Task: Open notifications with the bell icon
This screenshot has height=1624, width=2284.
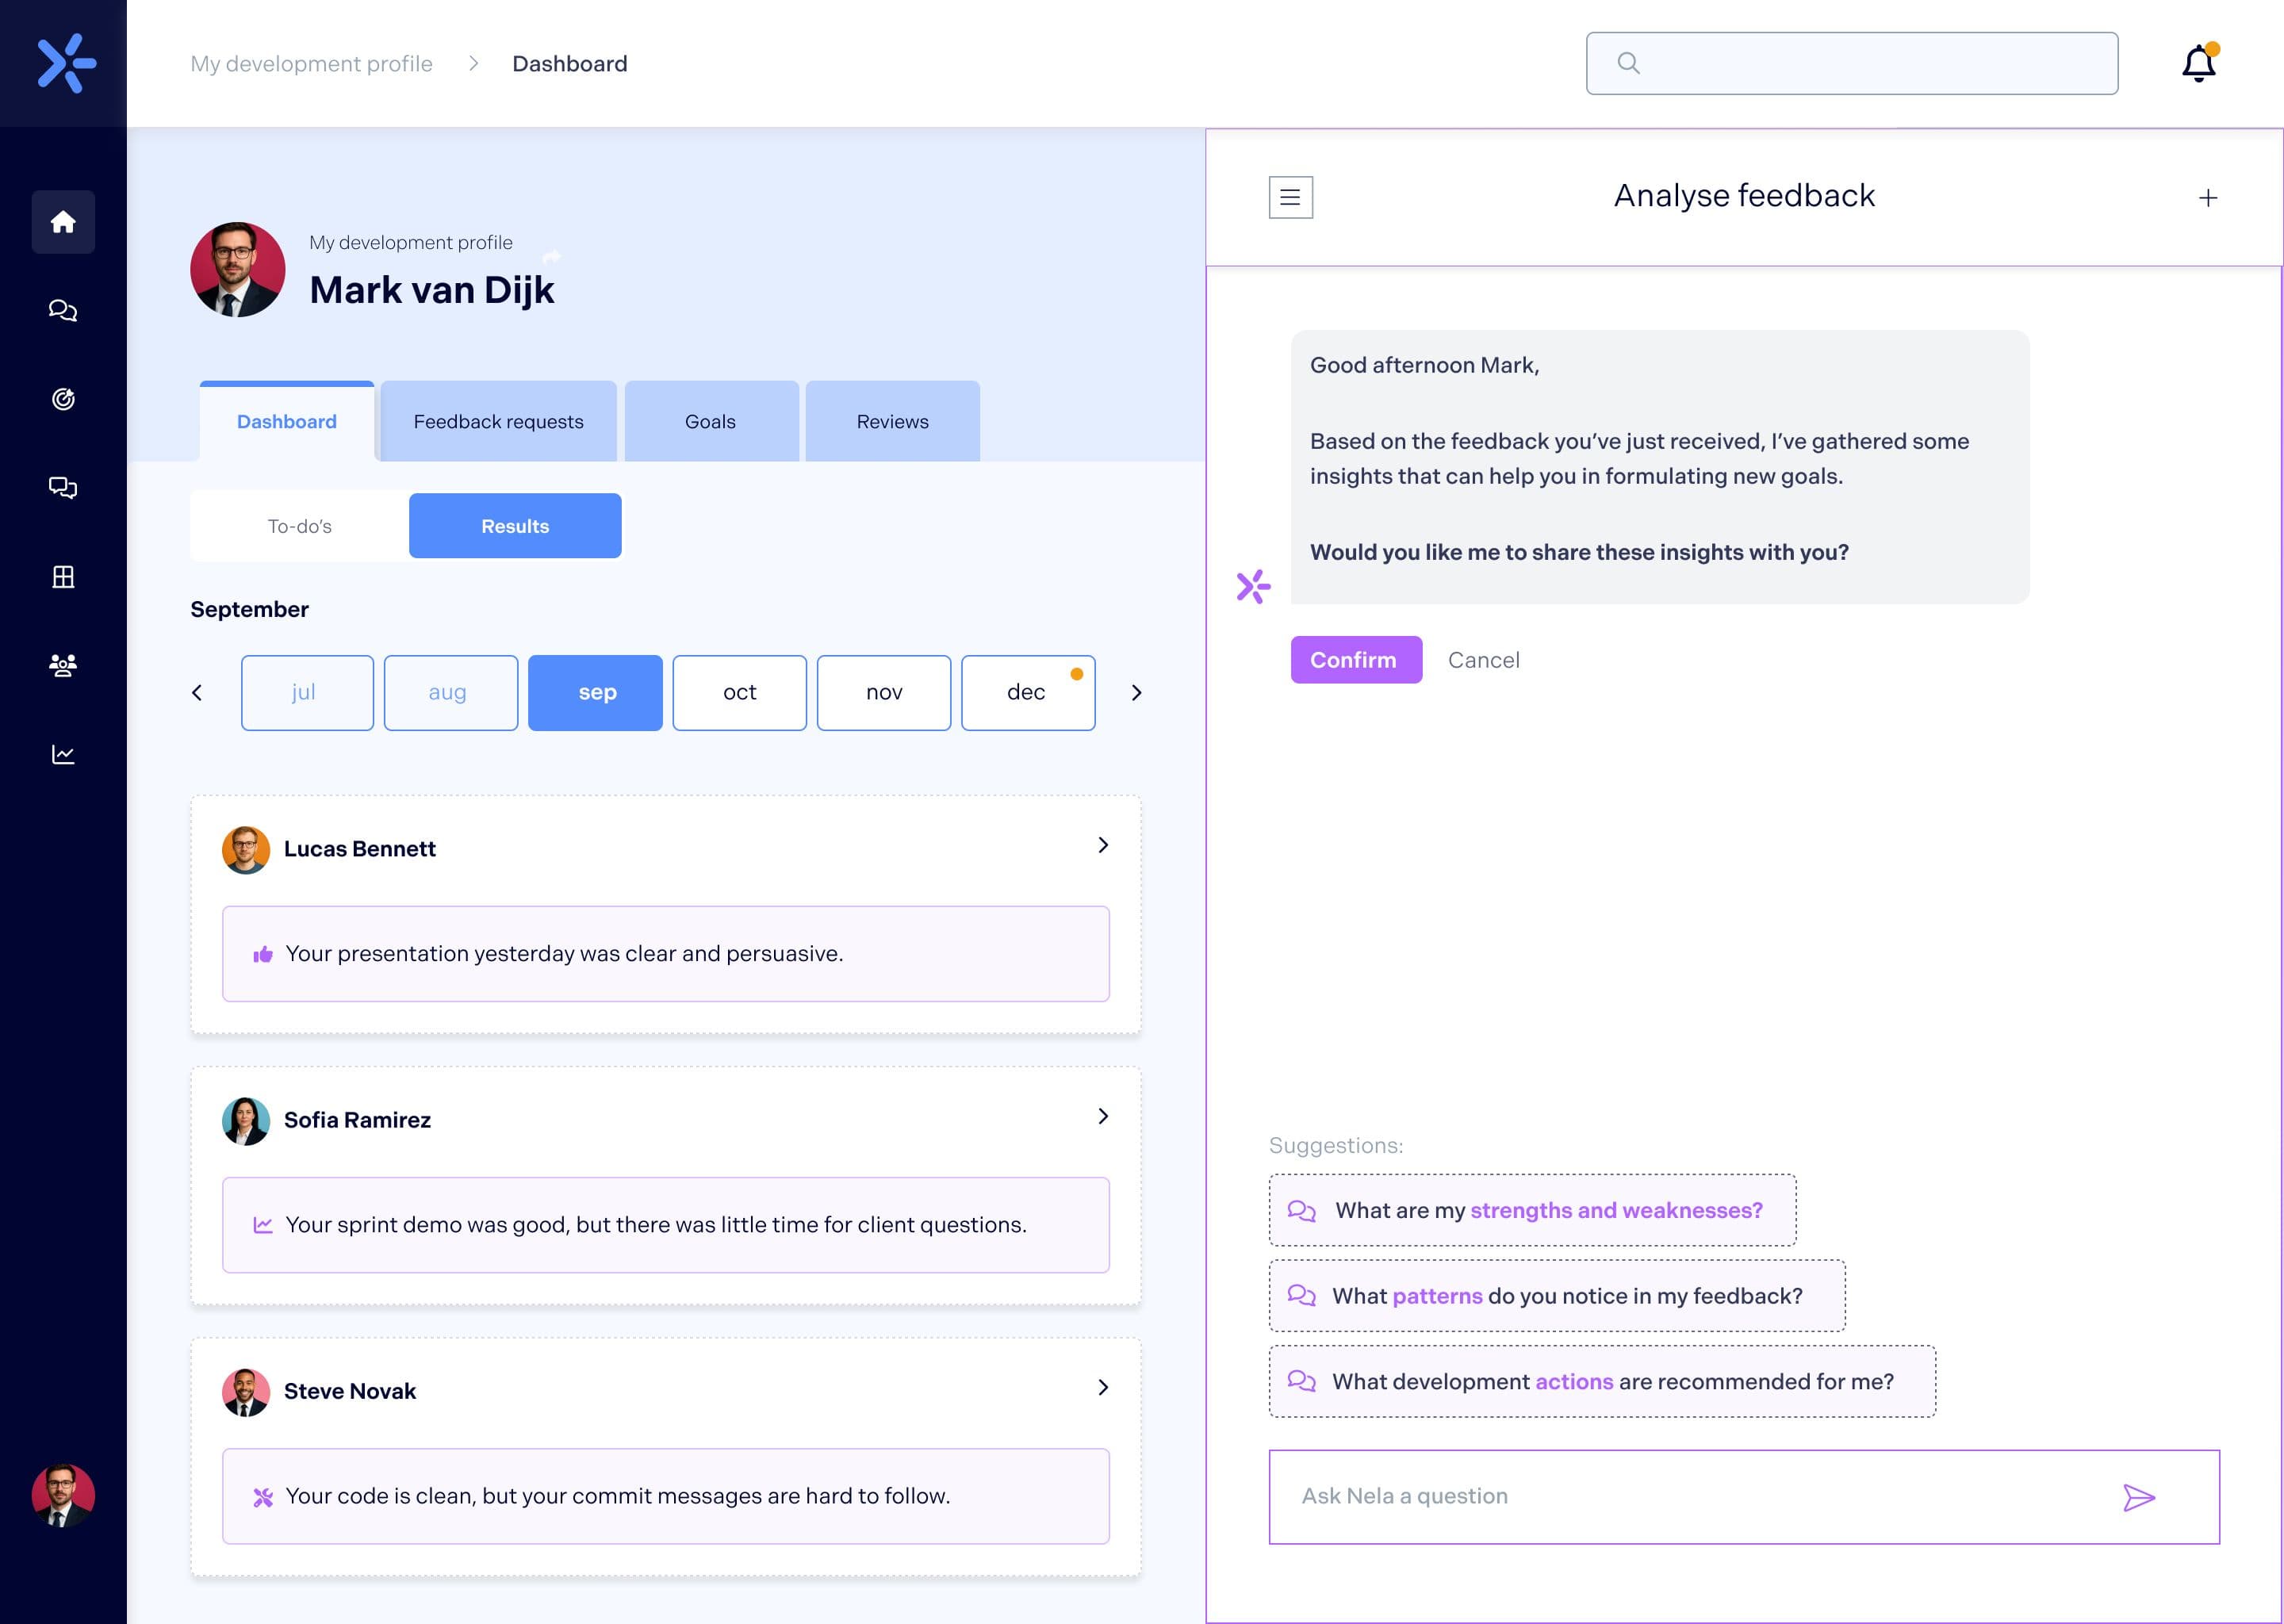Action: 2197,63
